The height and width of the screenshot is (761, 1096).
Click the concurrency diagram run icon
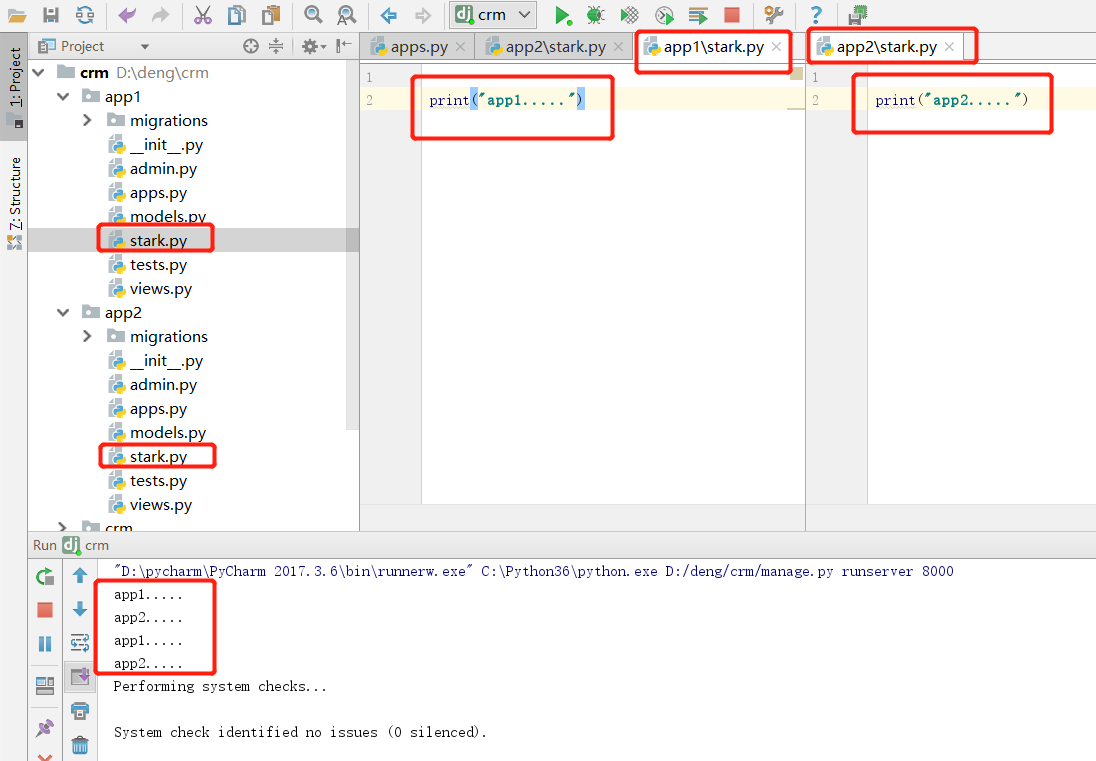pyautogui.click(x=698, y=15)
